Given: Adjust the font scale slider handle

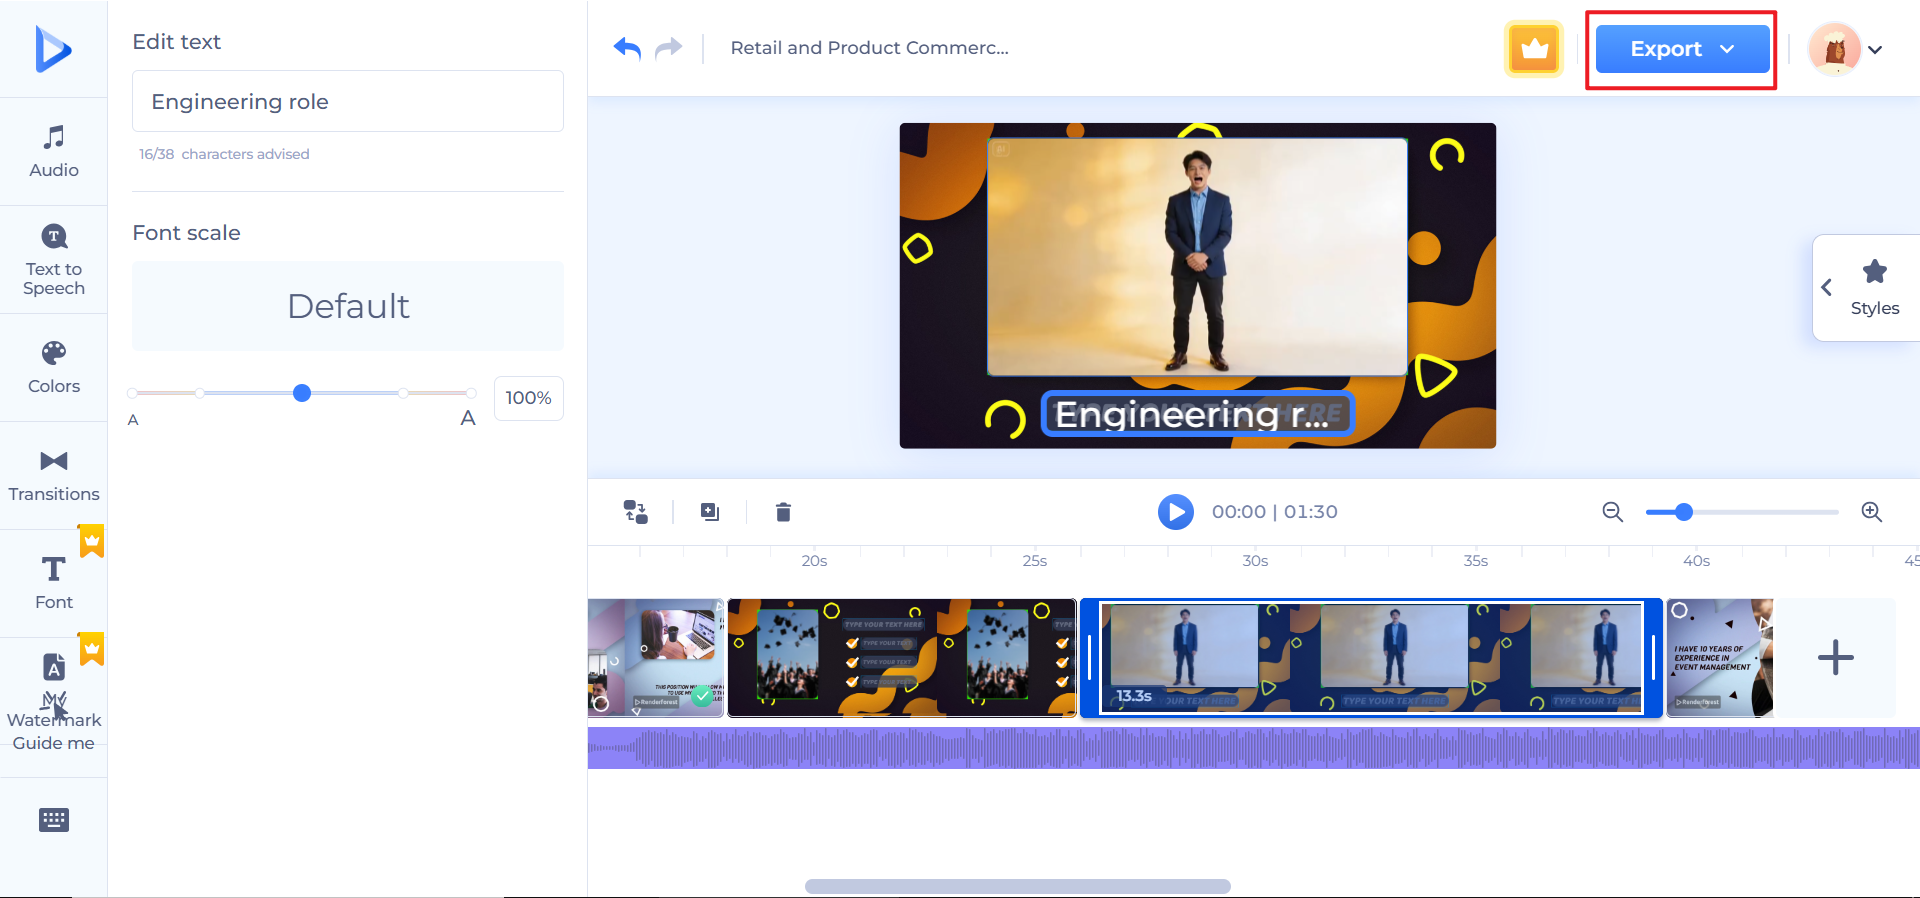Looking at the screenshot, I should pos(302,393).
